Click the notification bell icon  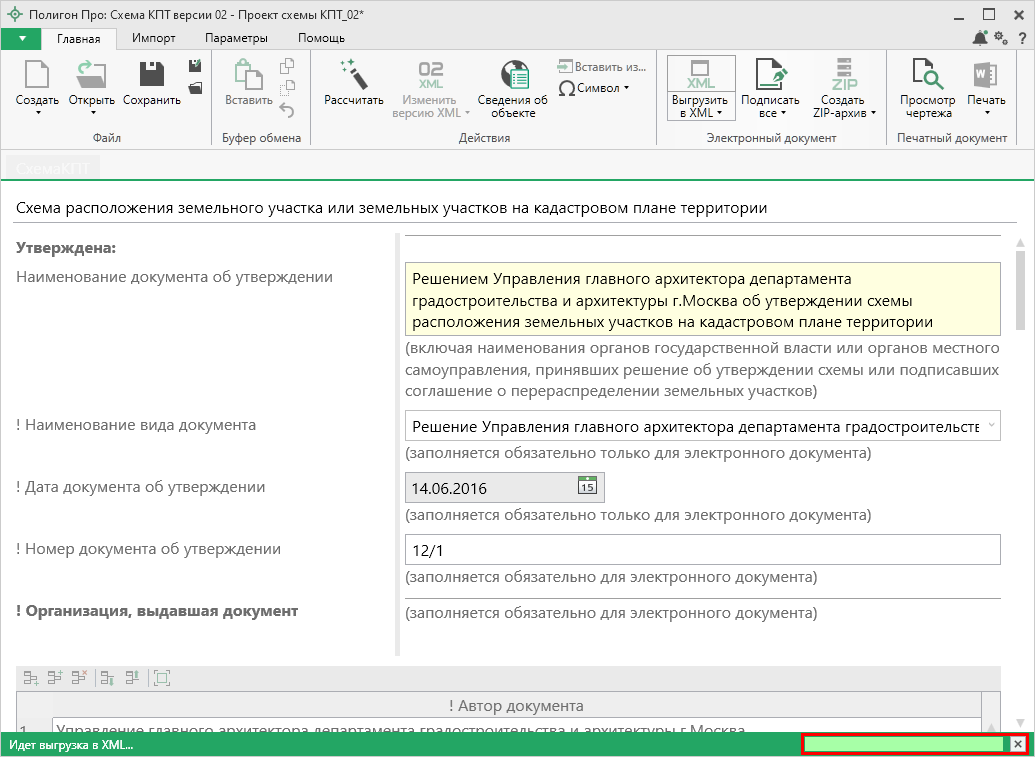[980, 38]
